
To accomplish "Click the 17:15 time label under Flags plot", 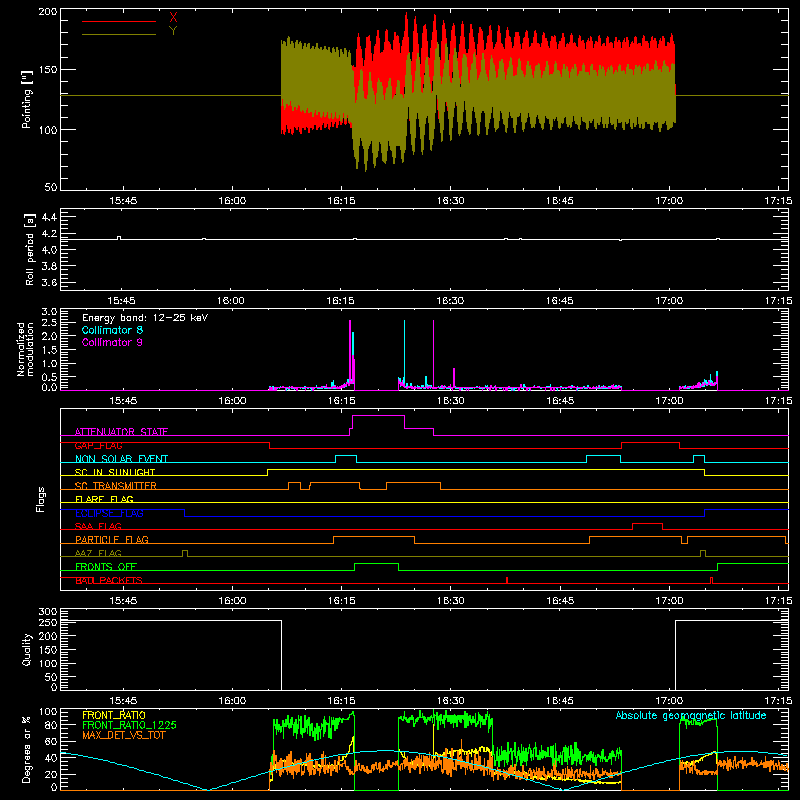I will [779, 601].
